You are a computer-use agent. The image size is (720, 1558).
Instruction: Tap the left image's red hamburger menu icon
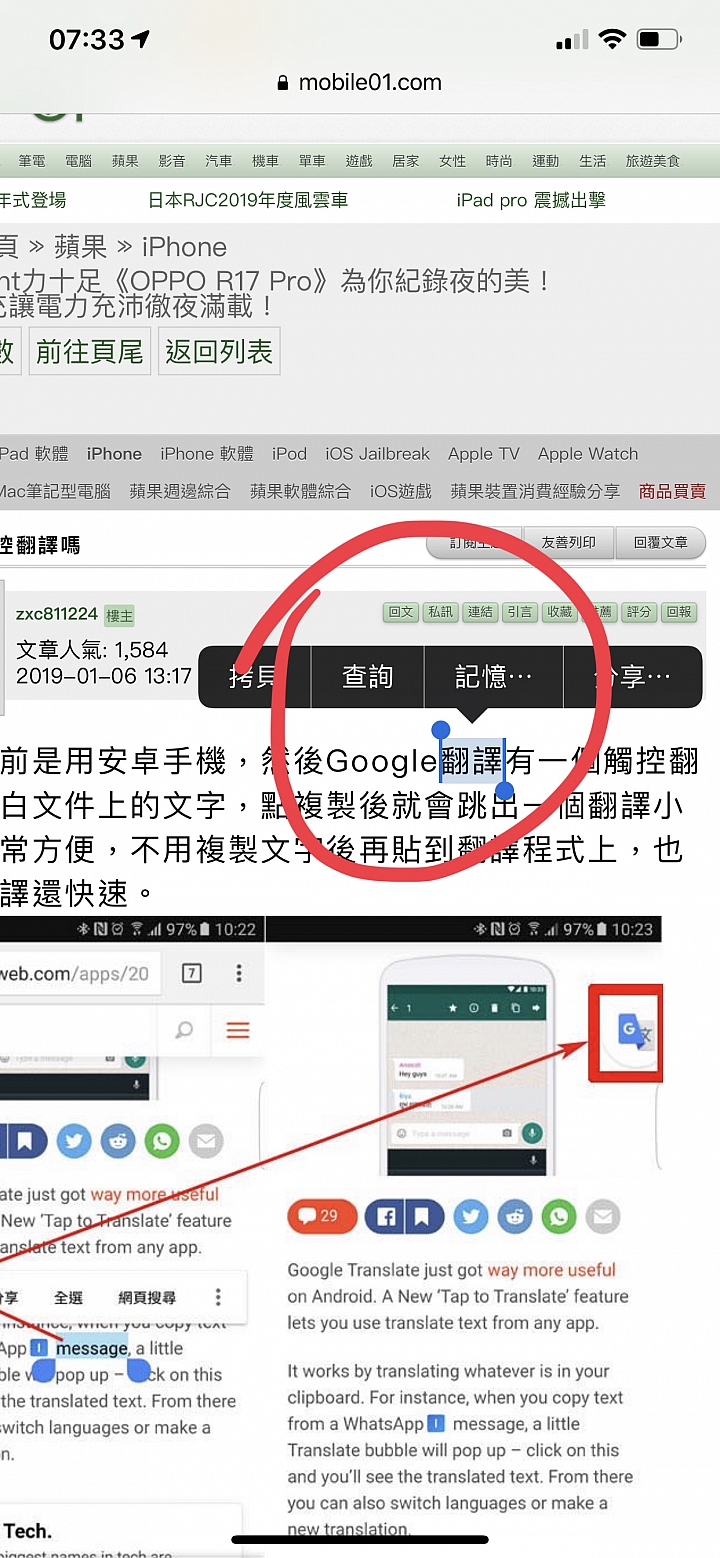click(238, 1030)
